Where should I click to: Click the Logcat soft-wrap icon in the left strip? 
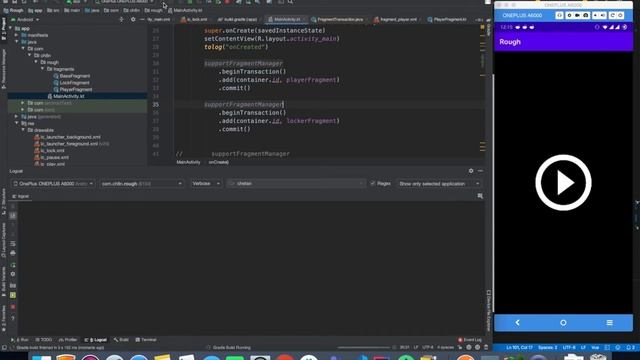(13, 244)
